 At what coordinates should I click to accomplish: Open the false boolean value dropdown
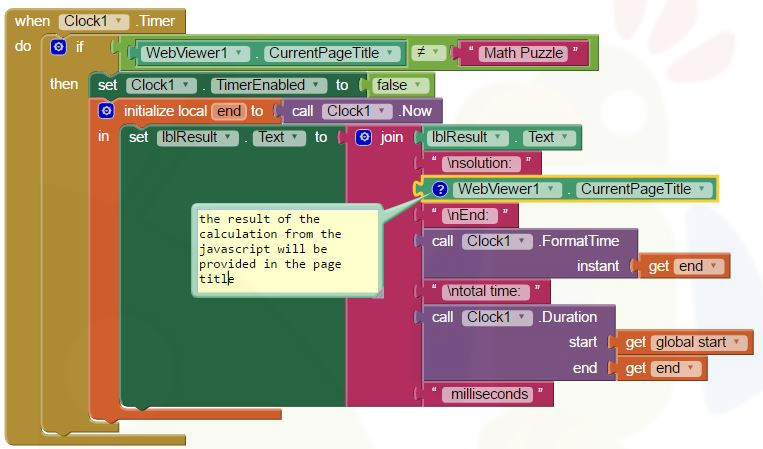click(400, 85)
